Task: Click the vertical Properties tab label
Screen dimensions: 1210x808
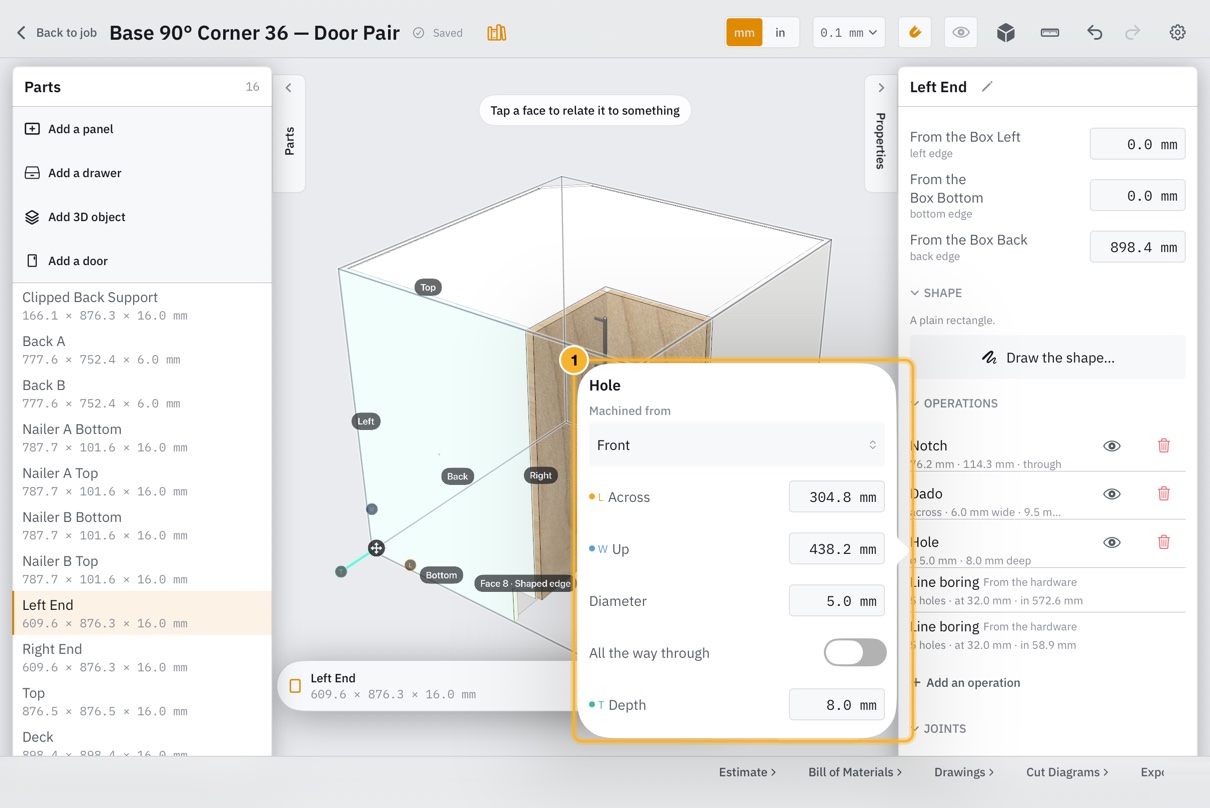Action: [881, 140]
